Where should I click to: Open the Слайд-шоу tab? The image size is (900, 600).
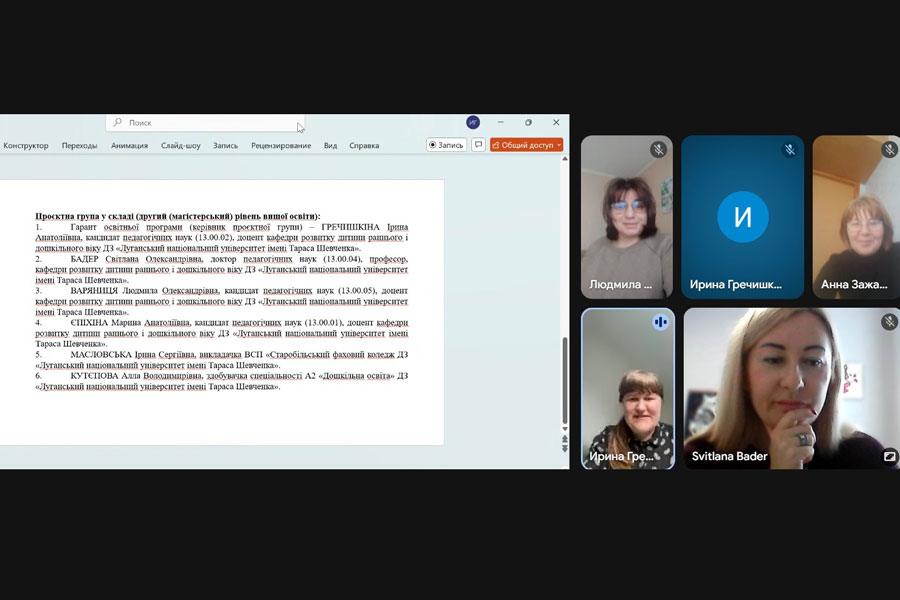point(181,146)
